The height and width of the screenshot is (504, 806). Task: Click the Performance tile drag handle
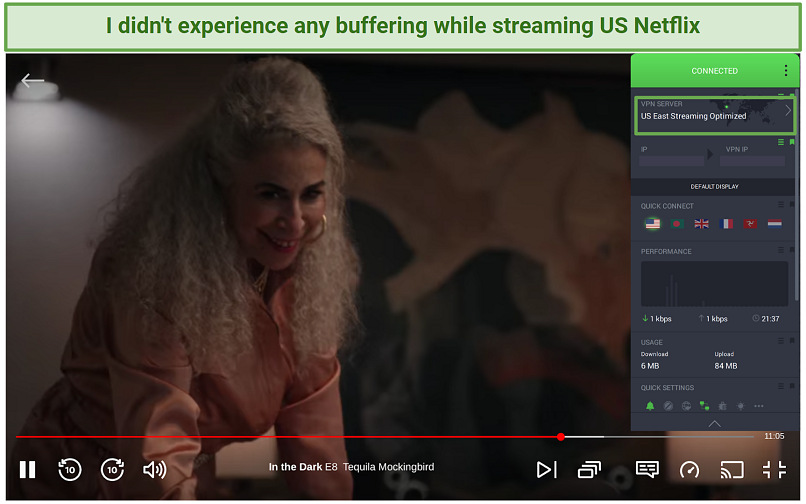coord(781,250)
